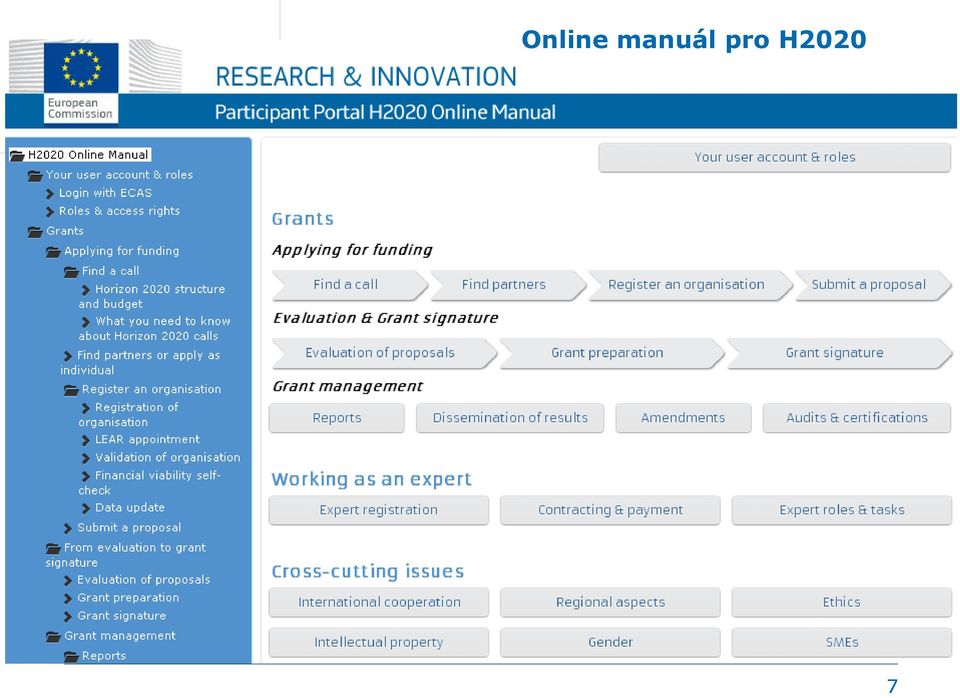Open the Register an organisation step button

(x=689, y=285)
